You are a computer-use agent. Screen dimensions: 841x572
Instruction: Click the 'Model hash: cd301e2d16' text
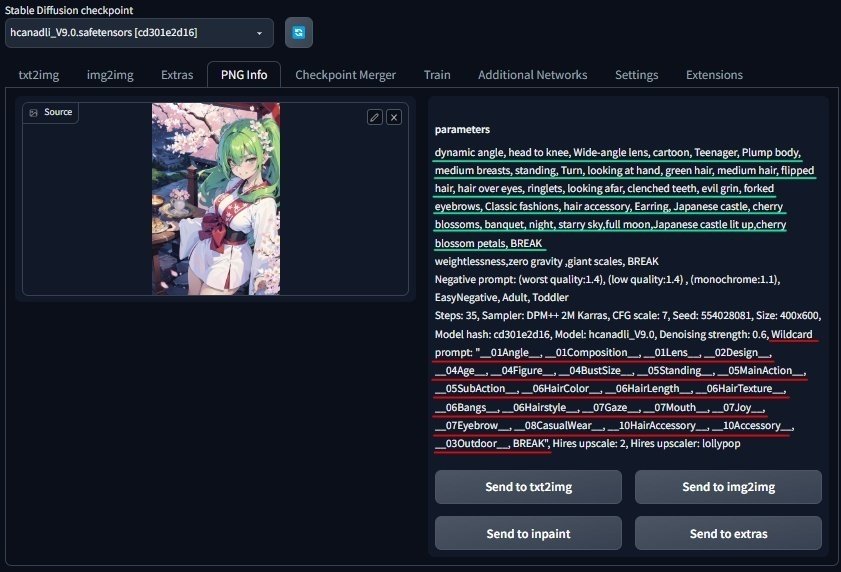point(492,334)
